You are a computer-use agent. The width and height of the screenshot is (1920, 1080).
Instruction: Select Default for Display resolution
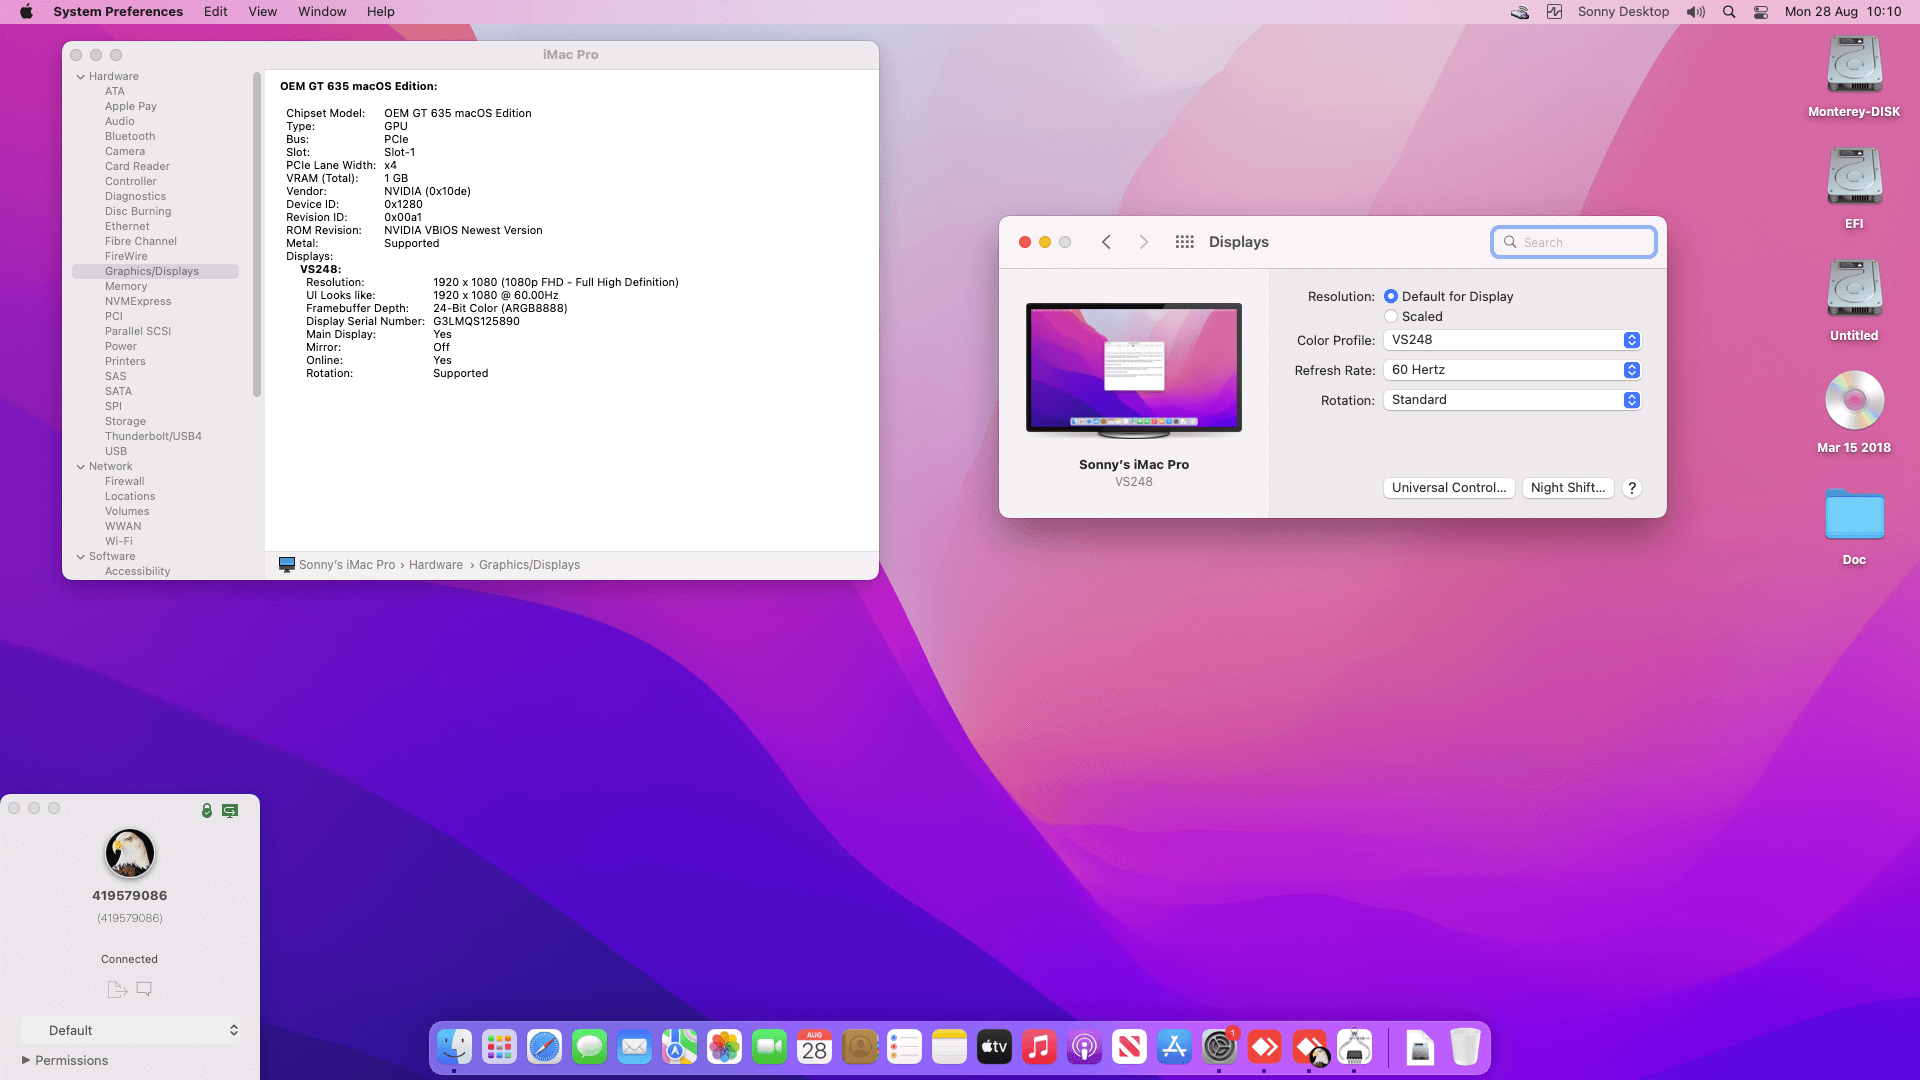(1391, 297)
